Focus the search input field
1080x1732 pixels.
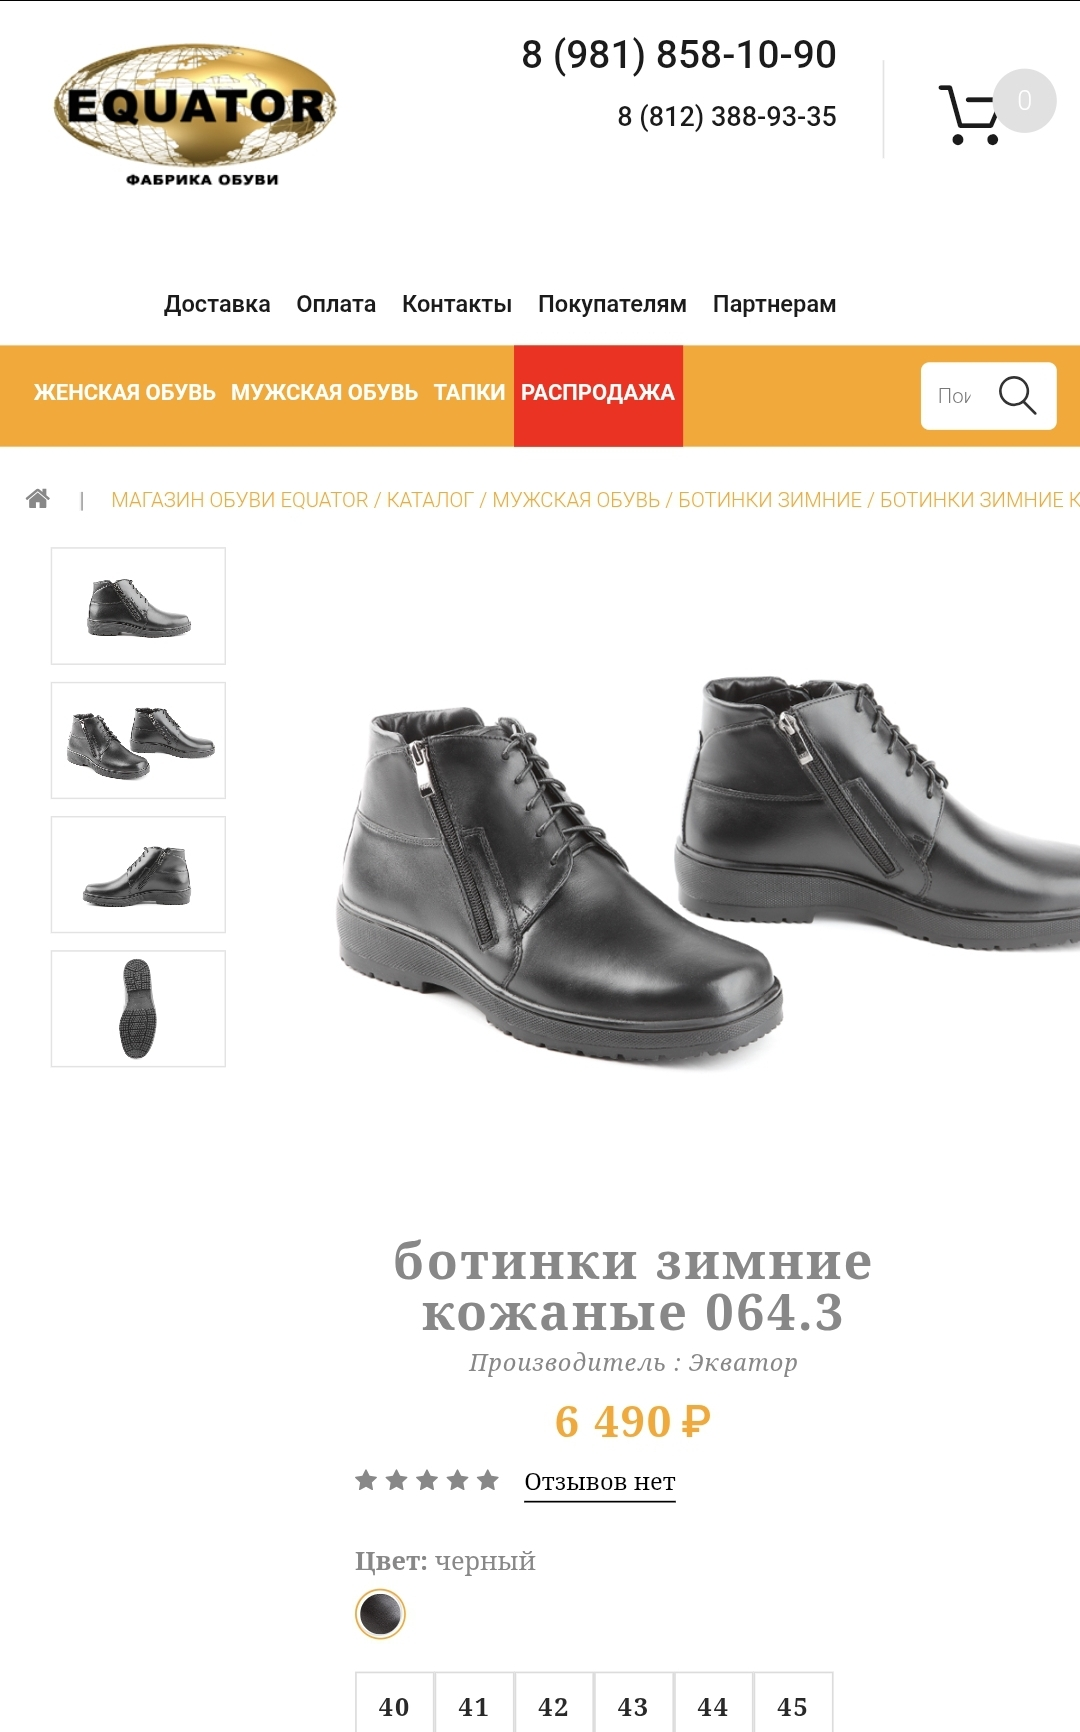[x=956, y=396]
